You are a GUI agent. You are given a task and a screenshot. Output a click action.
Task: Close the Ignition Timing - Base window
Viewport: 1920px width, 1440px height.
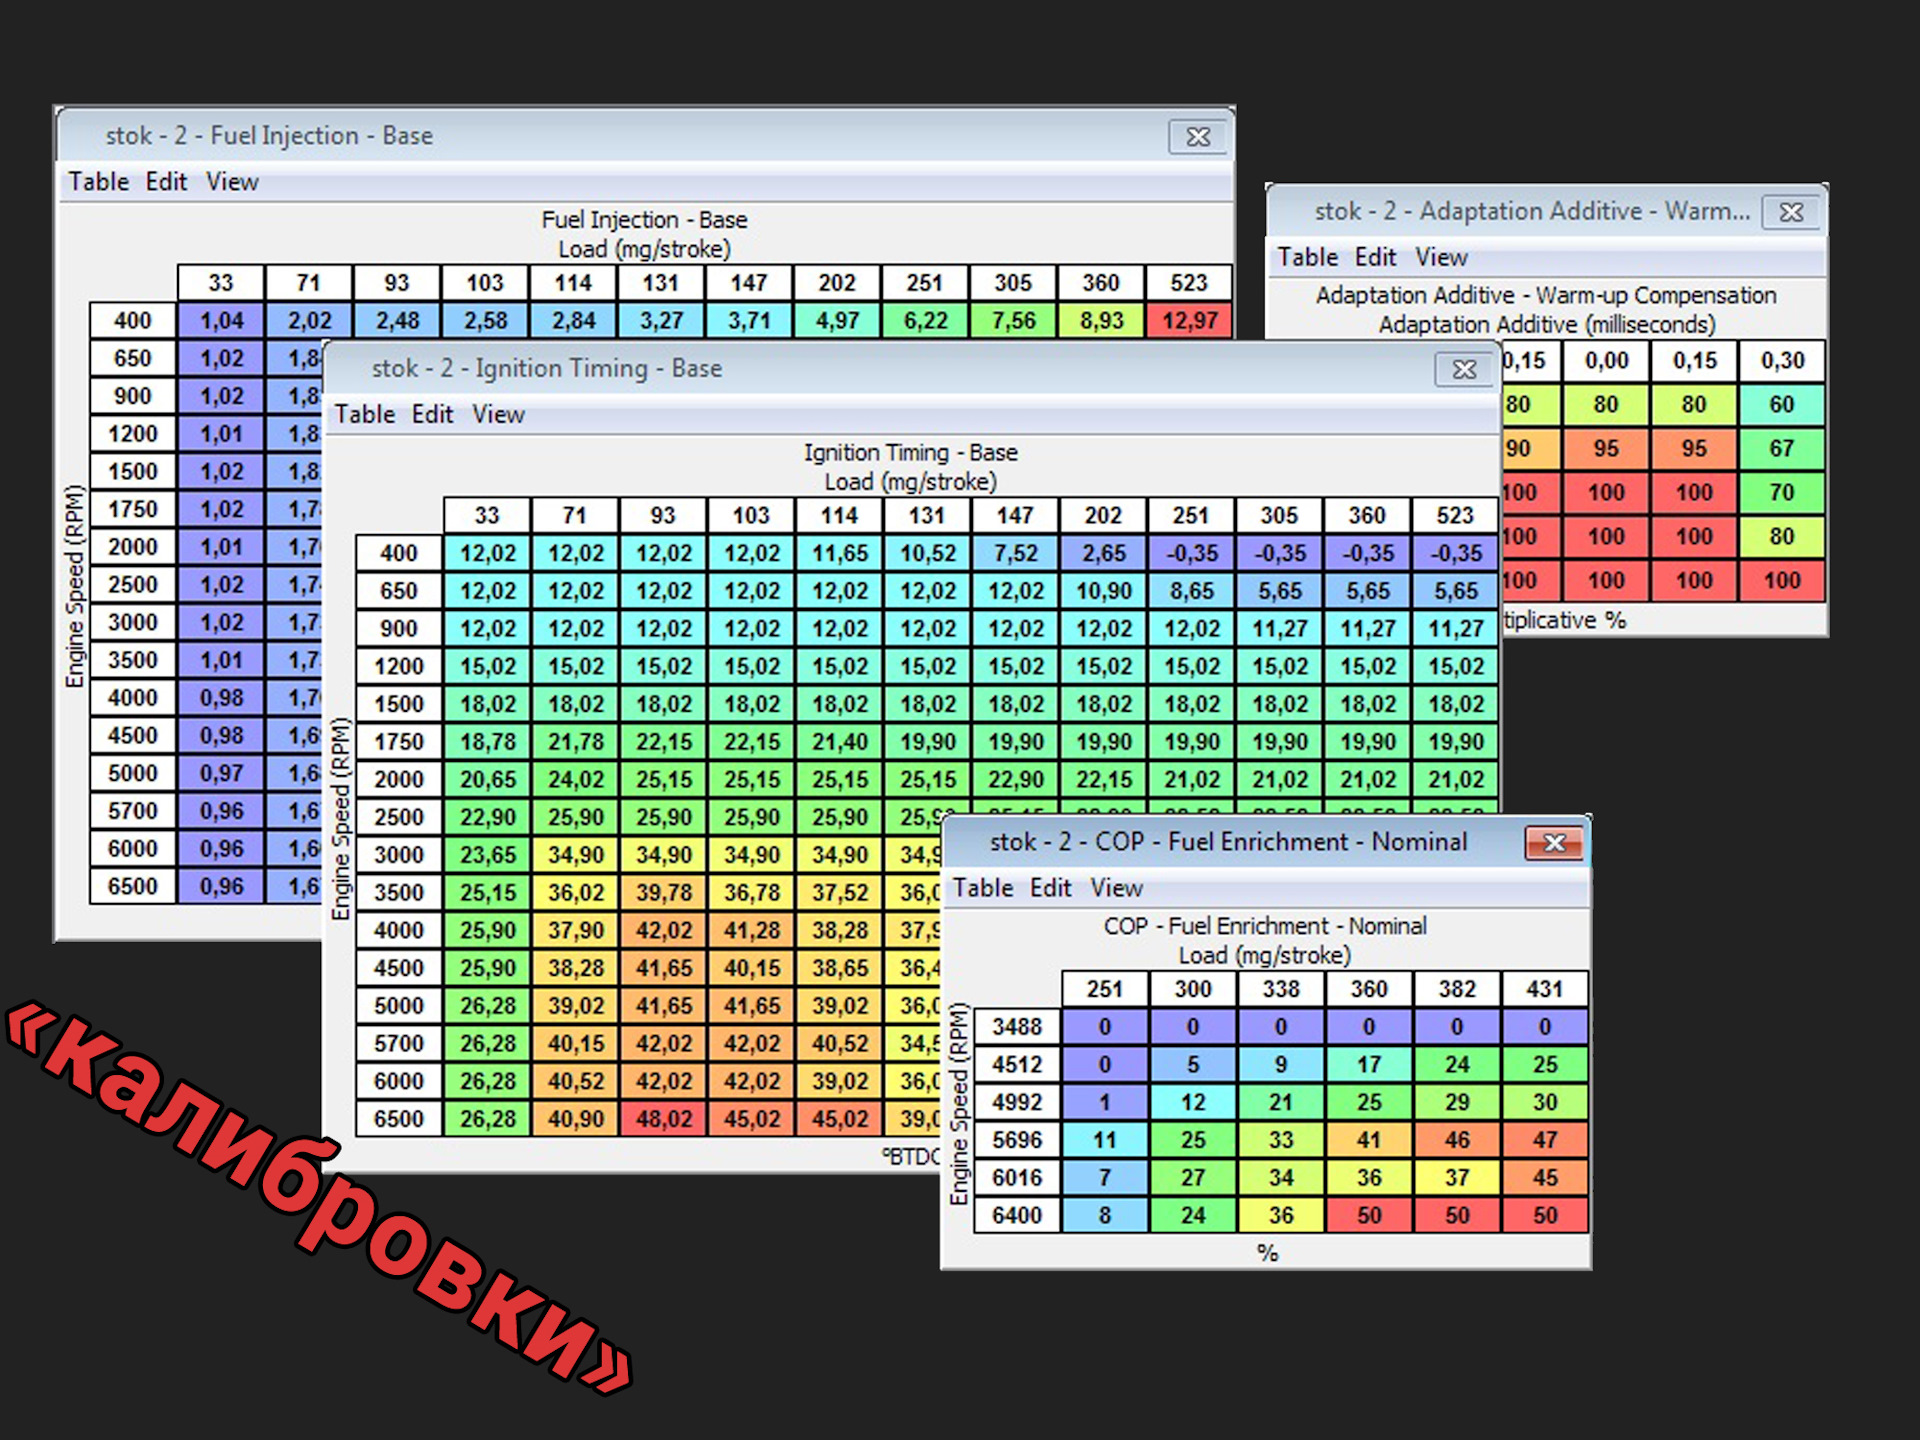pos(1464,370)
